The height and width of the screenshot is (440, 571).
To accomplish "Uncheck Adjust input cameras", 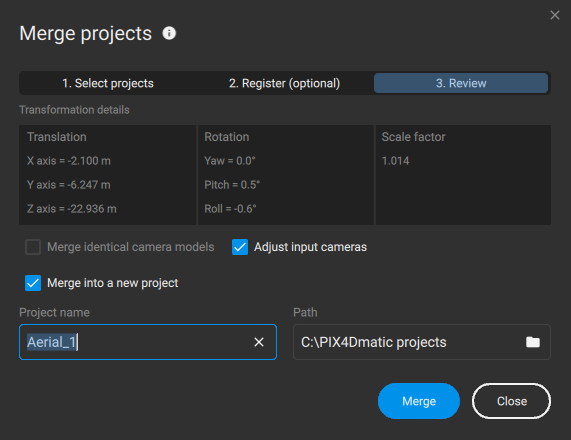I will coord(240,247).
